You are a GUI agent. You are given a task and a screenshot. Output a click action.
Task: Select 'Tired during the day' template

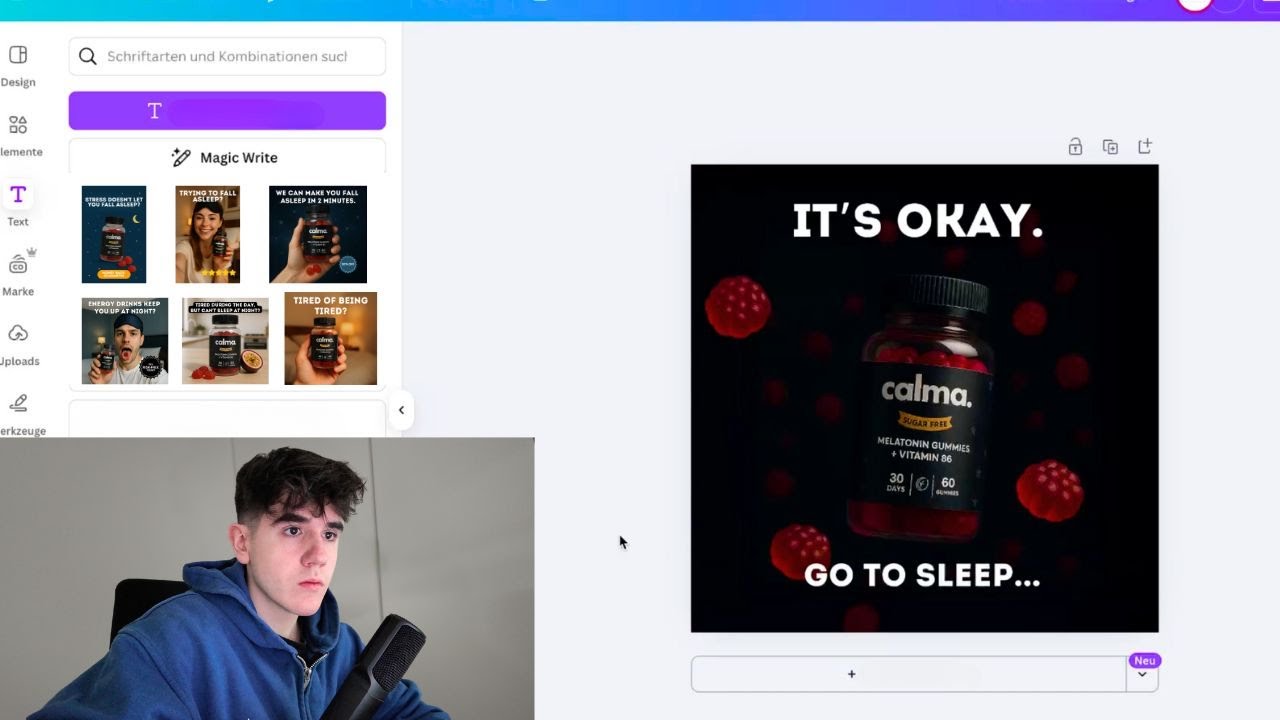pos(225,341)
